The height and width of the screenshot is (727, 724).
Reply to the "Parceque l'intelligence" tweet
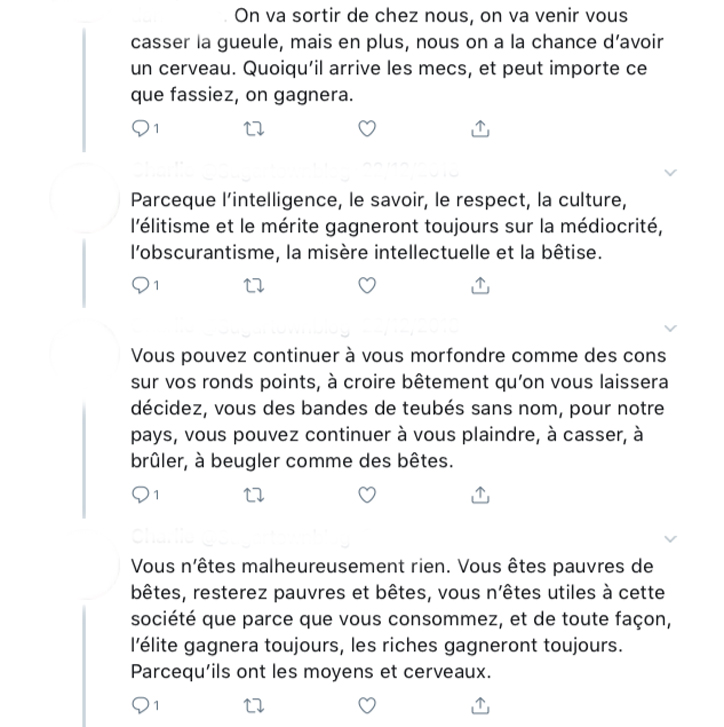click(141, 286)
